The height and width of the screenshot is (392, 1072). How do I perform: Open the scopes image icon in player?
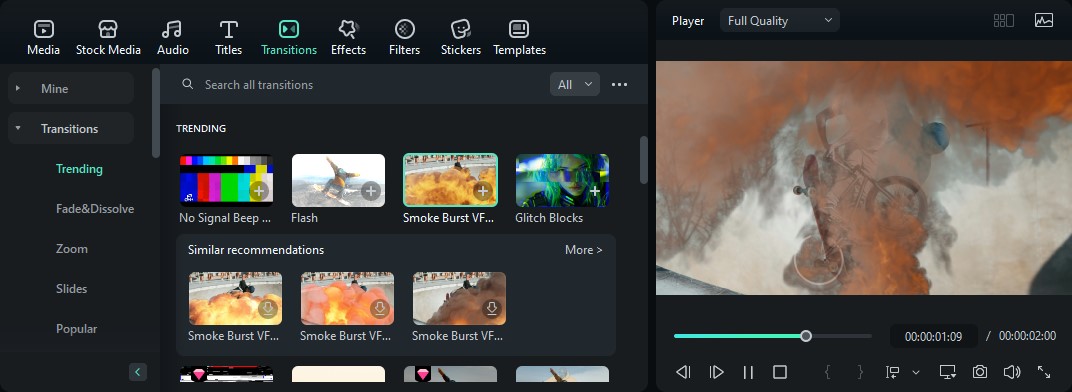(1043, 21)
